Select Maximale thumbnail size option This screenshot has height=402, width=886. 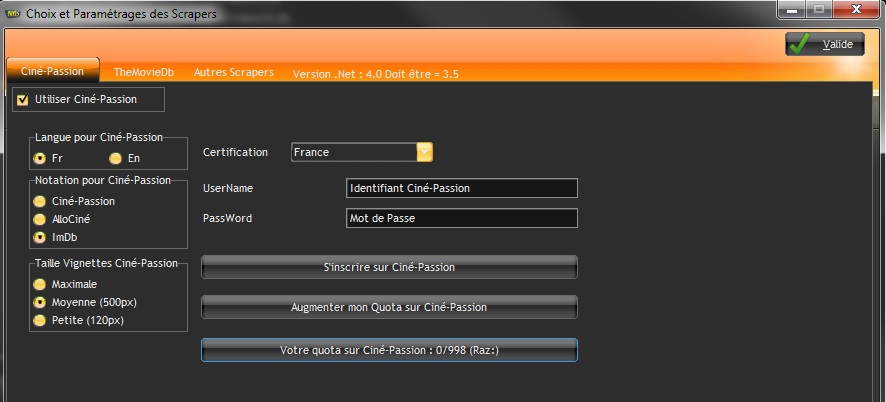[40, 284]
